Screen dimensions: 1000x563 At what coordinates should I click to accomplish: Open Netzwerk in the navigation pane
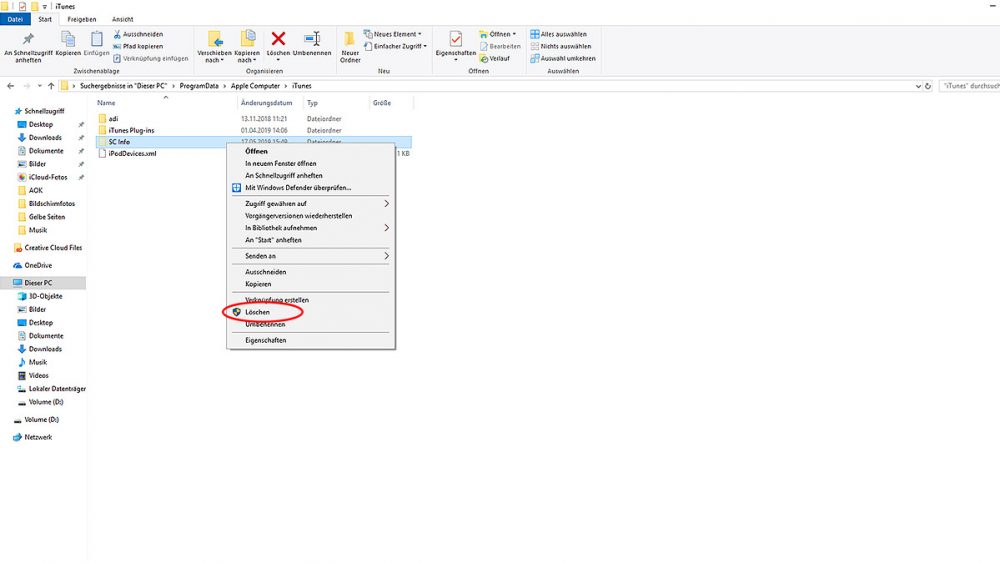click(x=38, y=437)
